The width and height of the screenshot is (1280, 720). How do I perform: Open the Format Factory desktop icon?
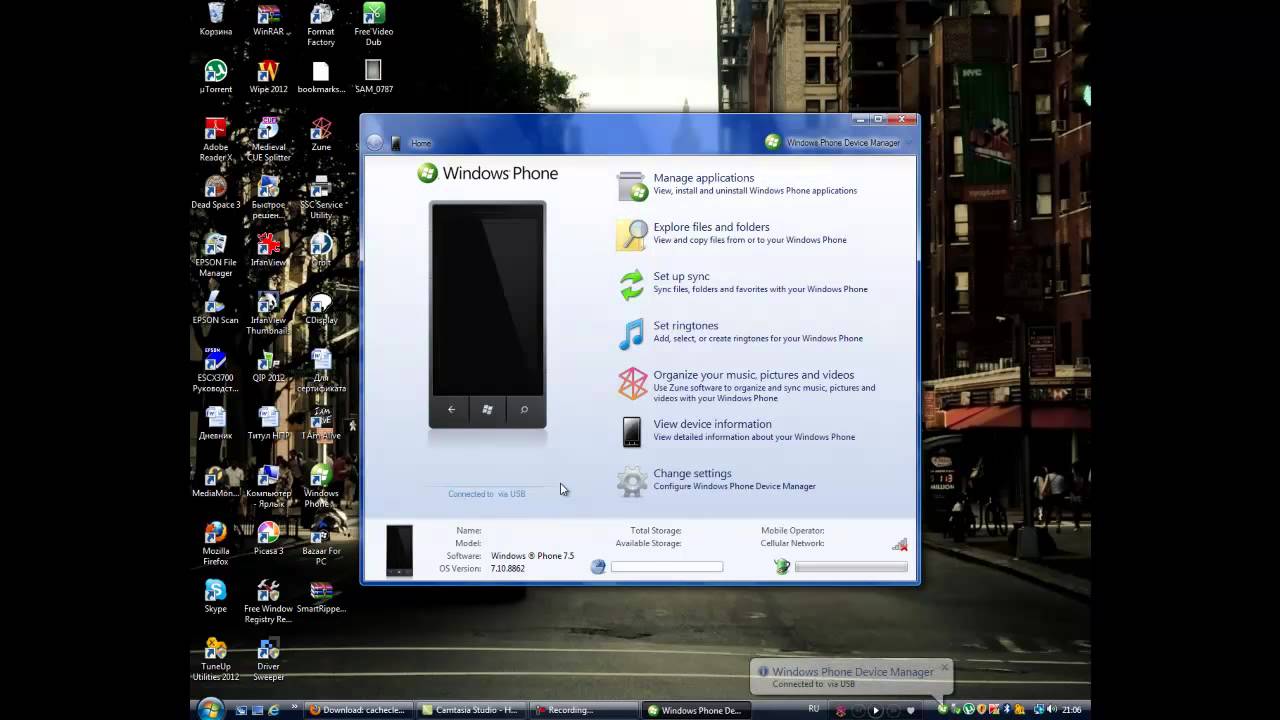(321, 24)
